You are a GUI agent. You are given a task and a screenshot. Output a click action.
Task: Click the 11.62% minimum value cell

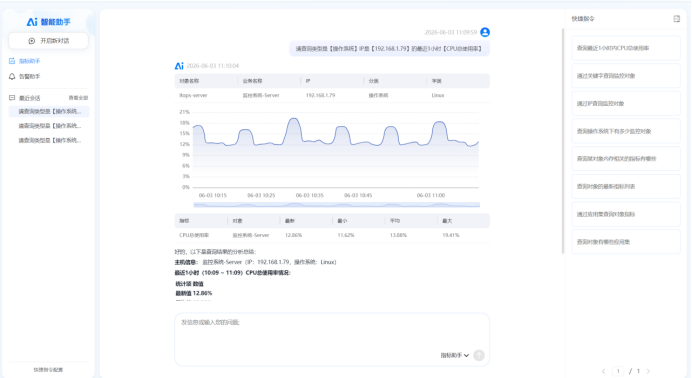346,235
